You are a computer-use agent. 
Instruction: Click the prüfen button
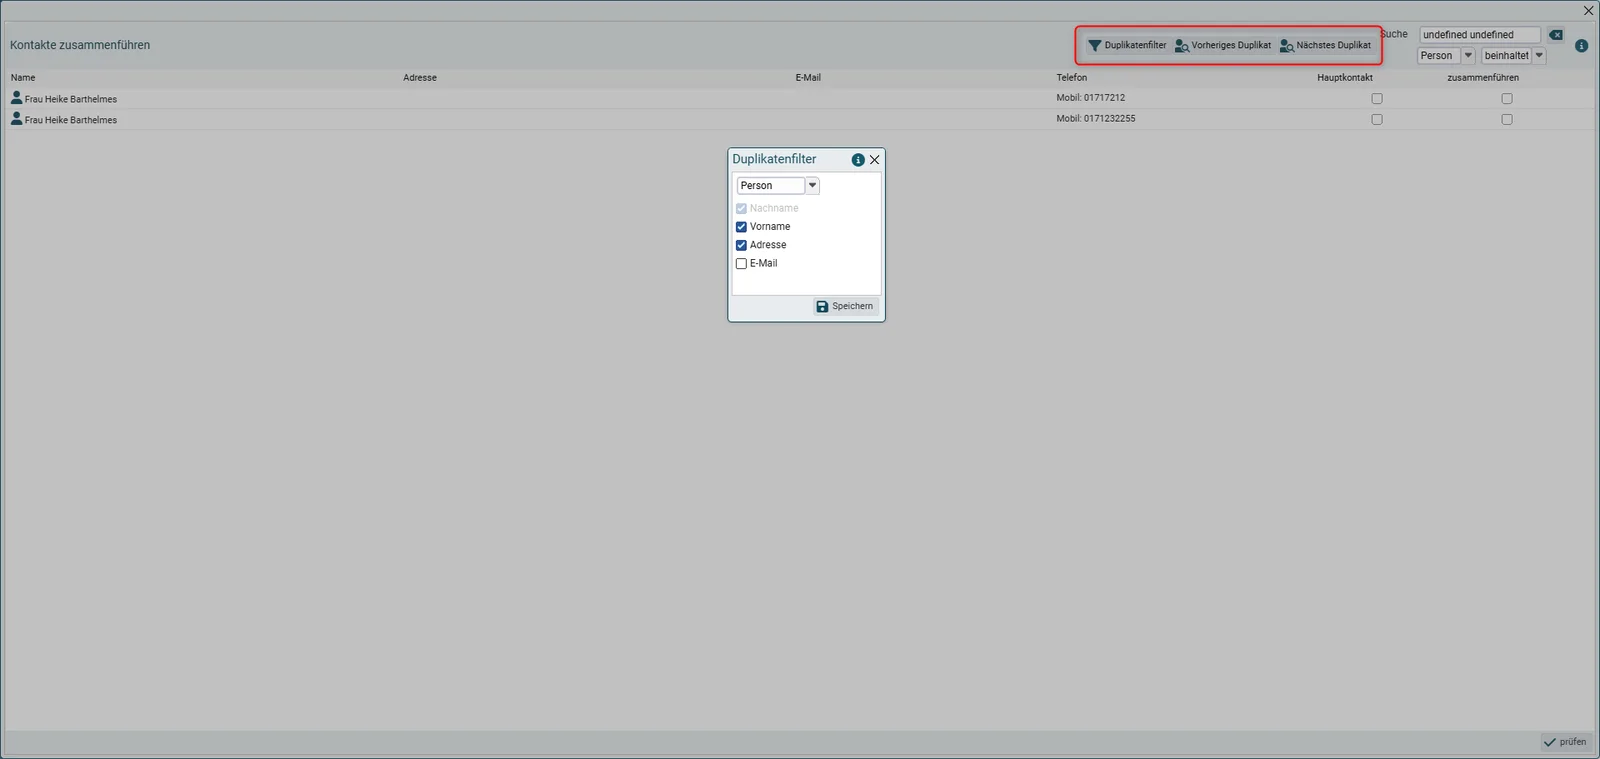[x=1565, y=742]
